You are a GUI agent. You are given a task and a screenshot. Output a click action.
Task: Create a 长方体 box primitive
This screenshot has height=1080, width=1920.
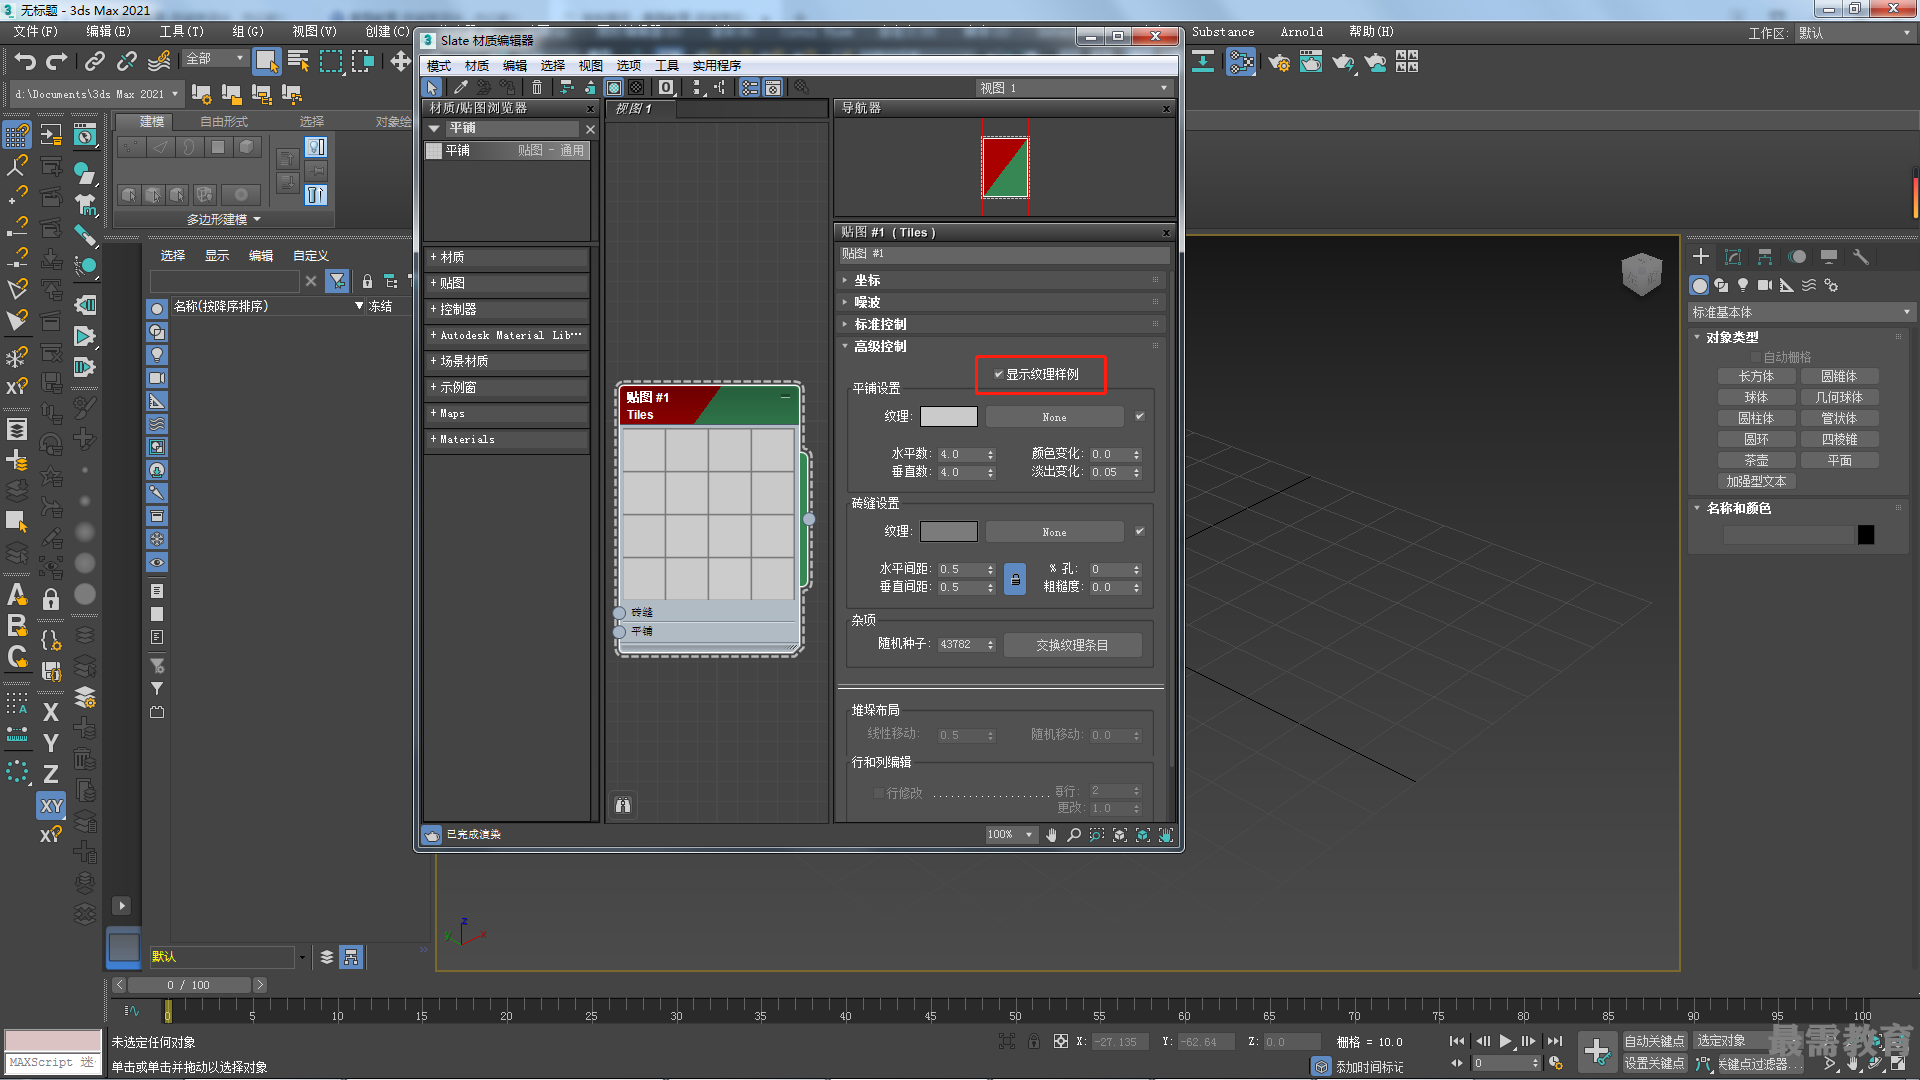point(1756,377)
